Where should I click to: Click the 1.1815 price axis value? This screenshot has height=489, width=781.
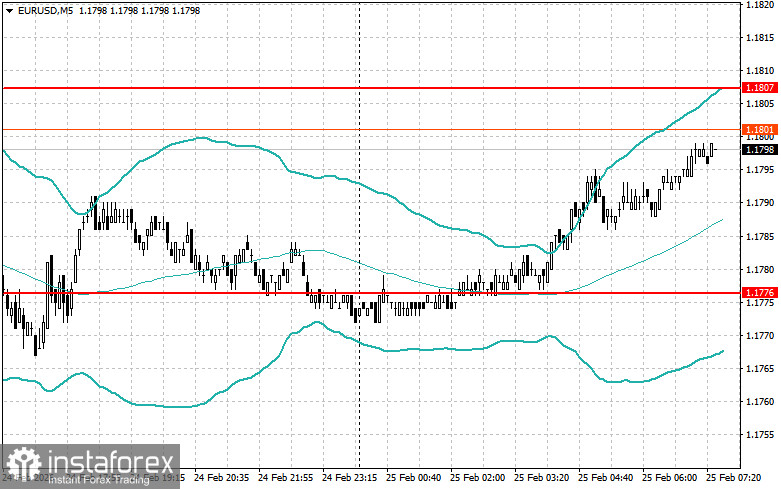[760, 38]
